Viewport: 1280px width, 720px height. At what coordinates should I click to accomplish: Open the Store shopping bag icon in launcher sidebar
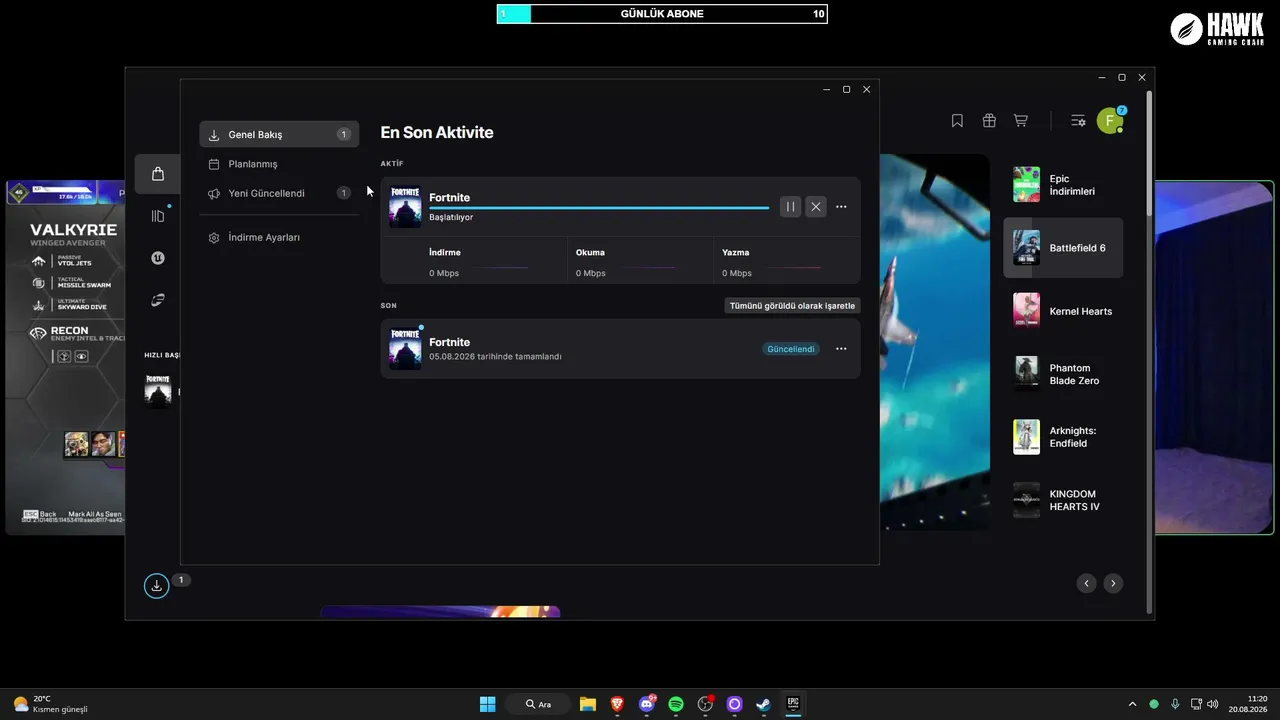pyautogui.click(x=158, y=174)
